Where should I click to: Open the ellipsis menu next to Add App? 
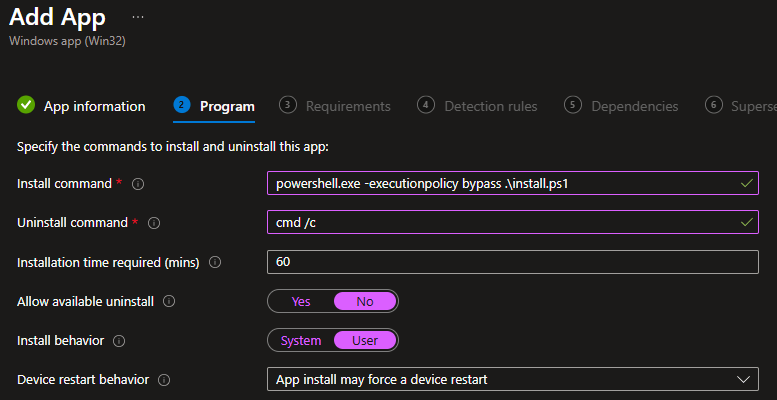point(138,18)
